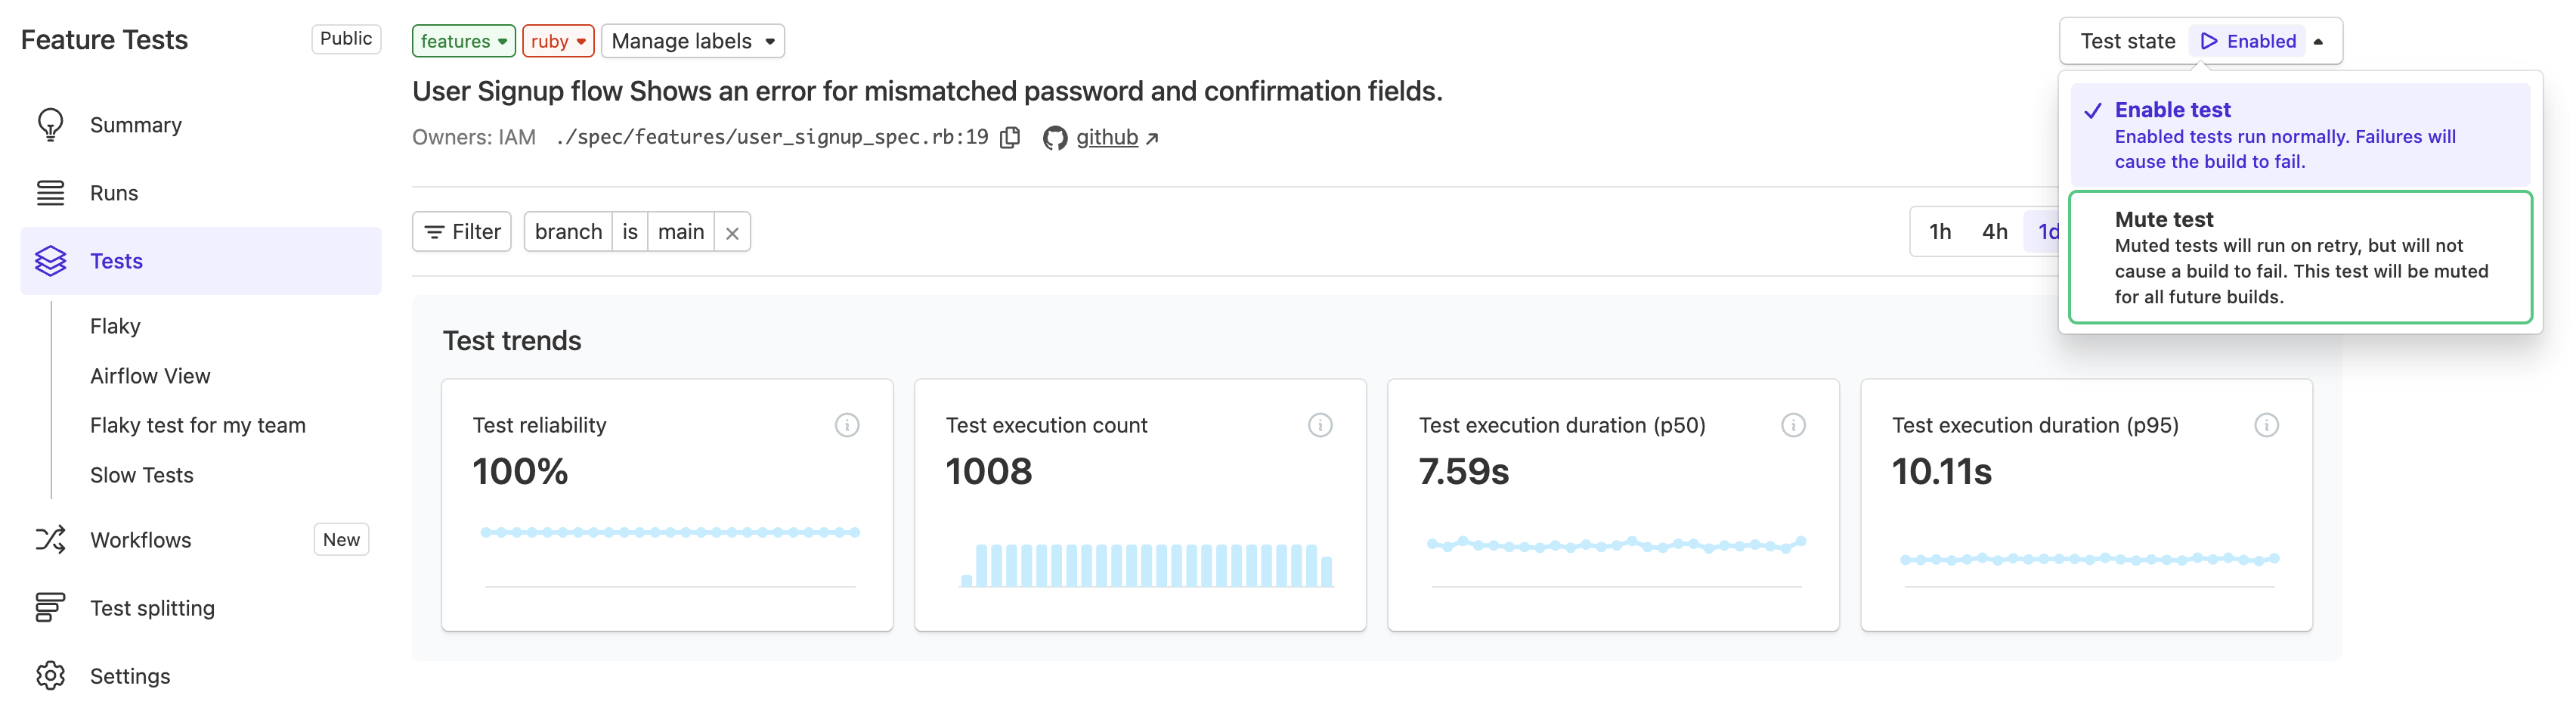The image size is (2576, 720).
Task: Go to Runs in the sidebar
Action: pyautogui.click(x=114, y=193)
